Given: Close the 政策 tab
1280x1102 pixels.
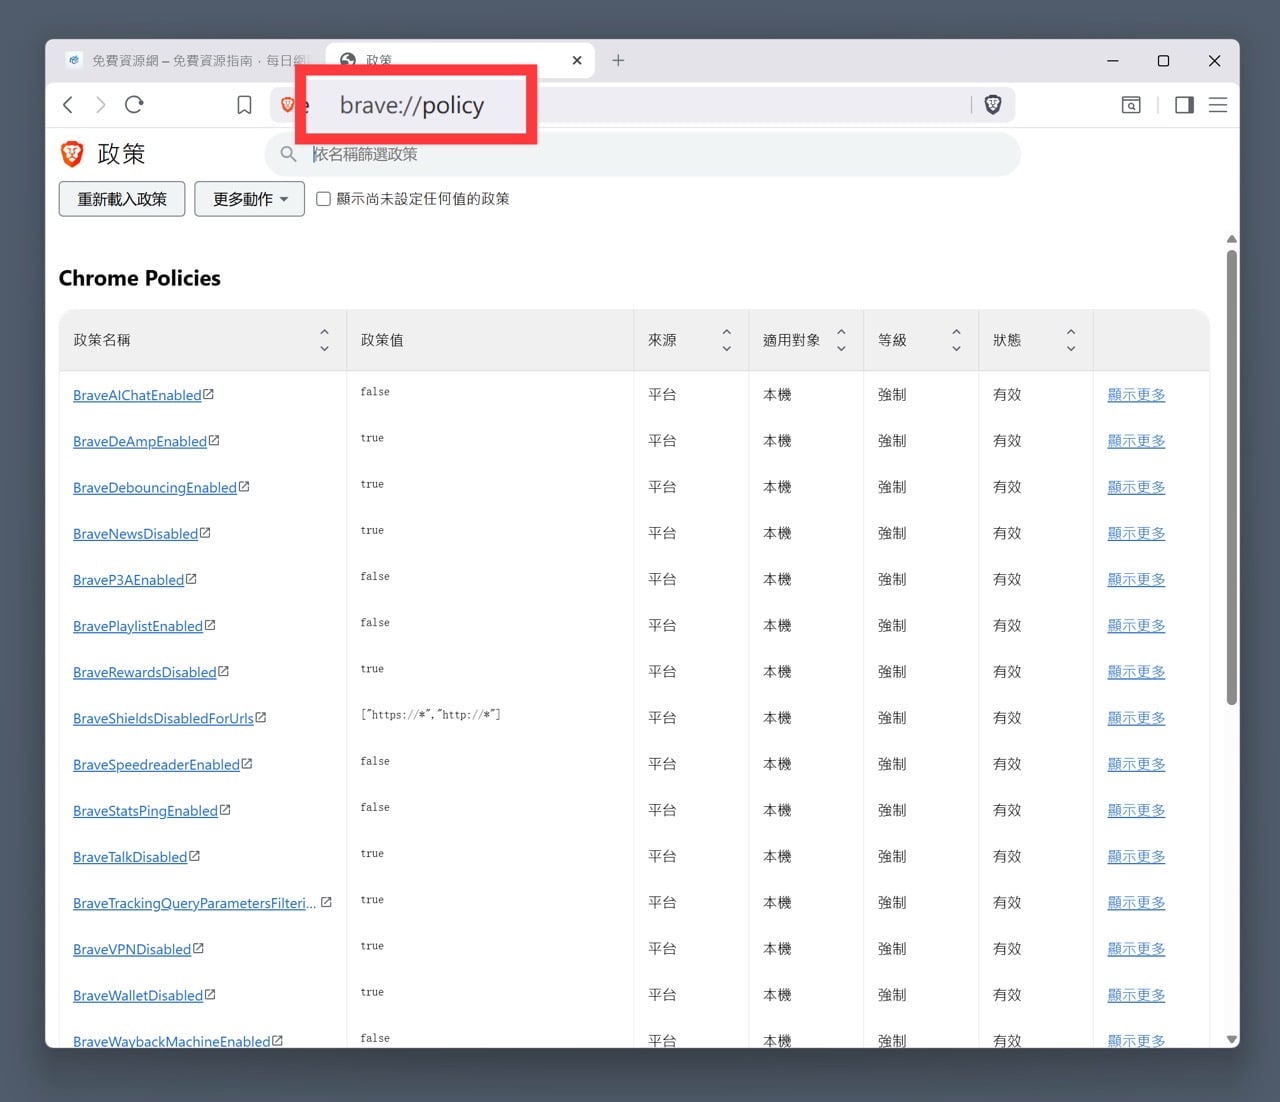Looking at the screenshot, I should click(577, 60).
